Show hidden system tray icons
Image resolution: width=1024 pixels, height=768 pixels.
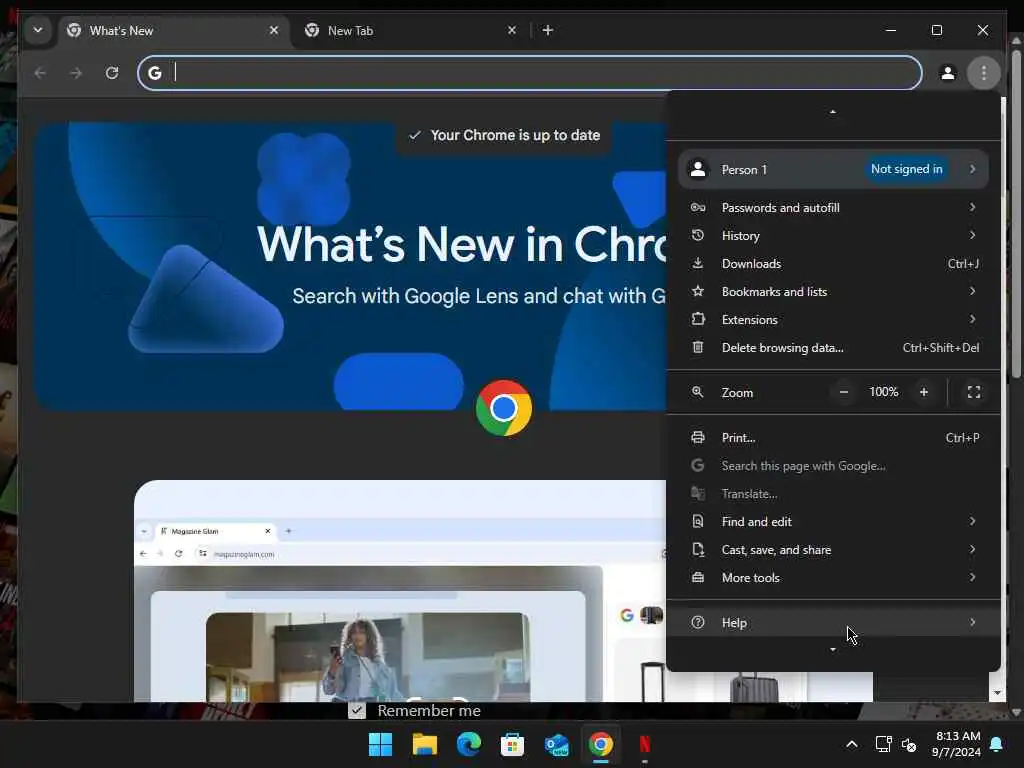point(852,744)
